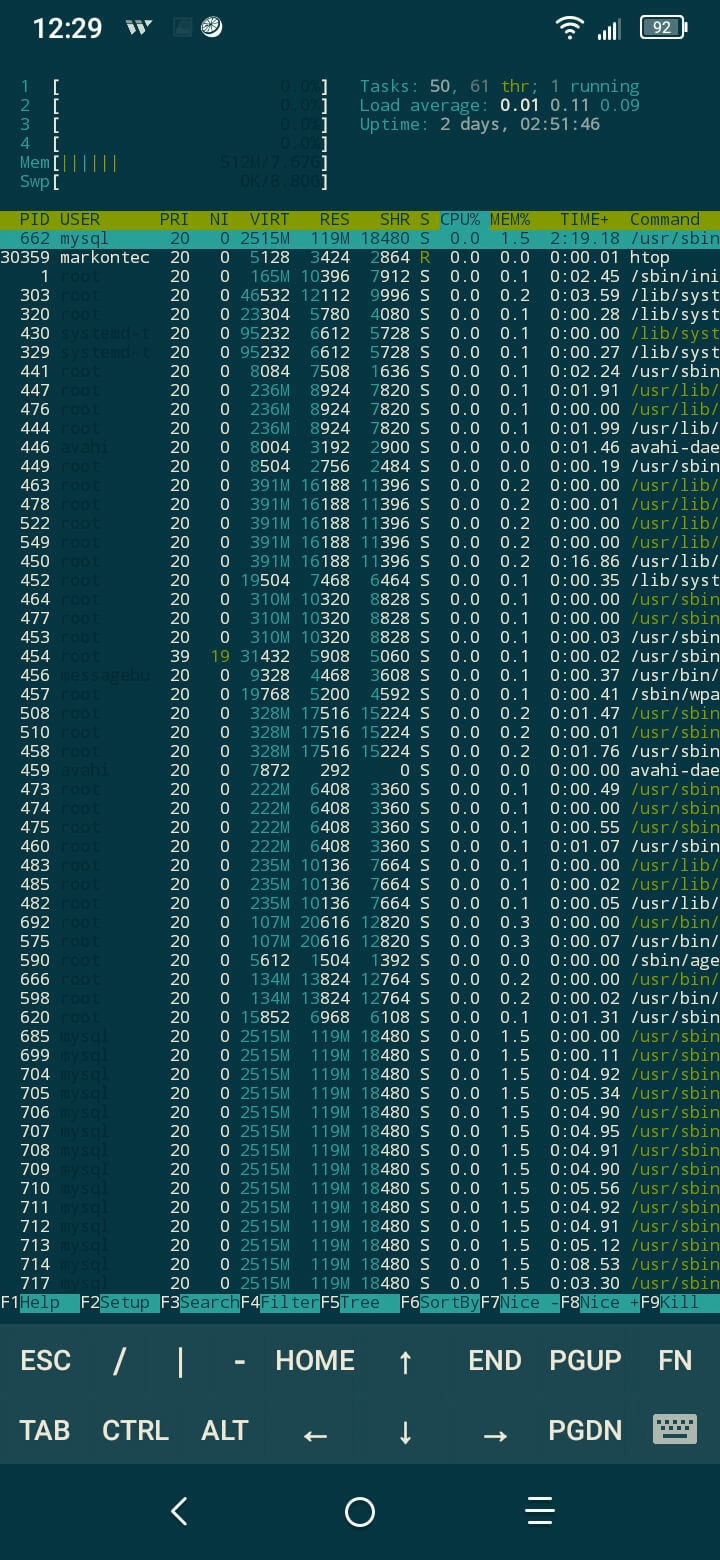
Task: Tap the dash extra key
Action: 240,1361
